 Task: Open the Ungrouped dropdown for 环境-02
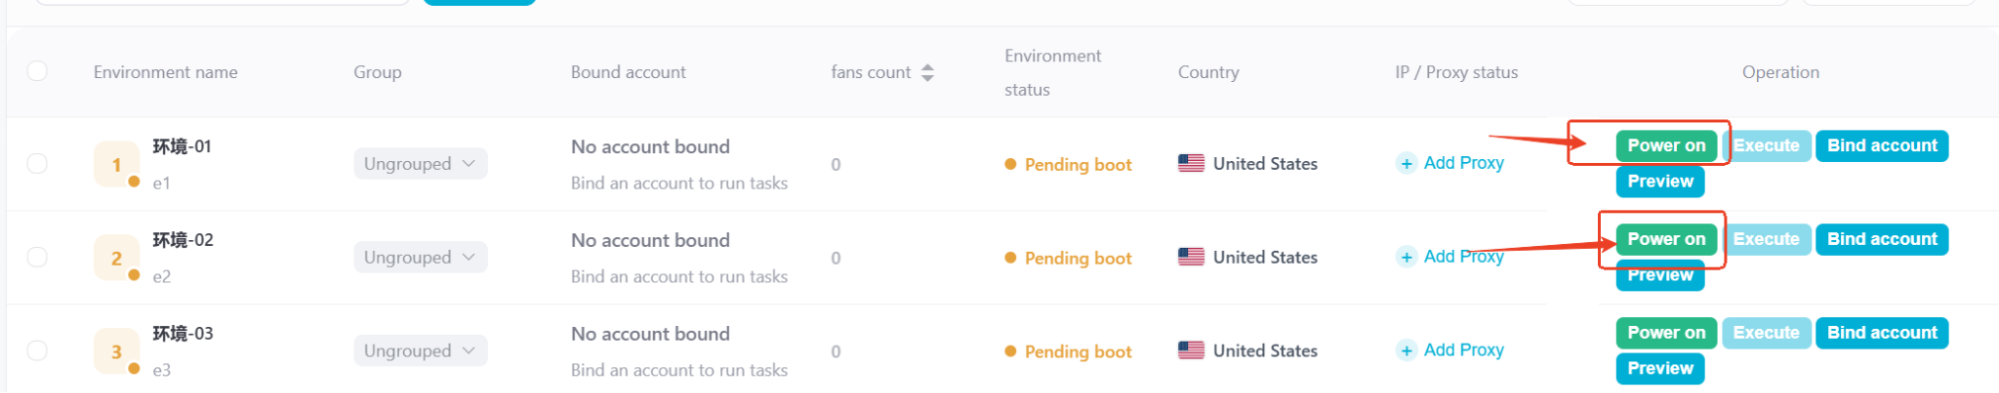420,257
